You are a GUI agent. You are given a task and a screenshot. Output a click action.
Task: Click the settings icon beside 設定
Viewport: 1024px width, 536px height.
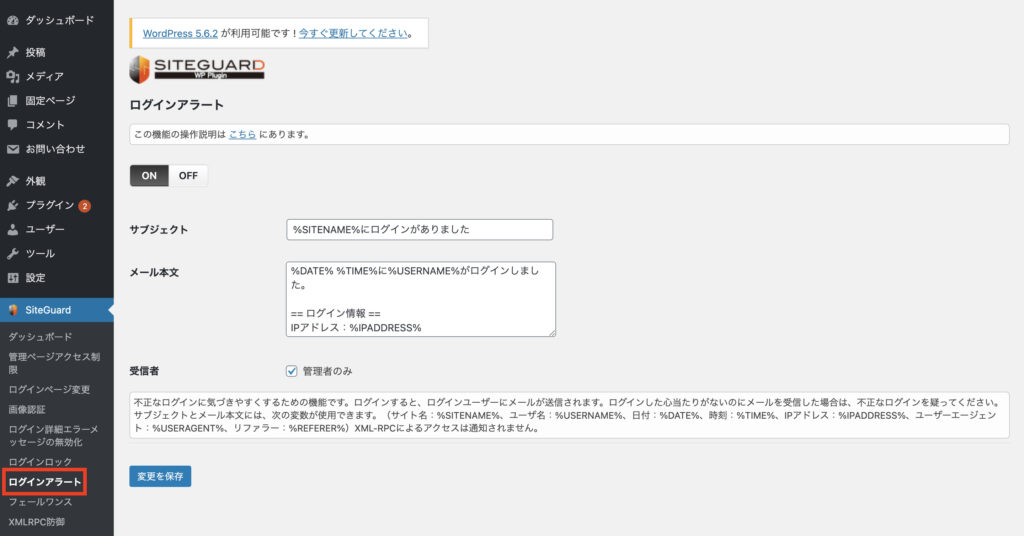point(12,277)
